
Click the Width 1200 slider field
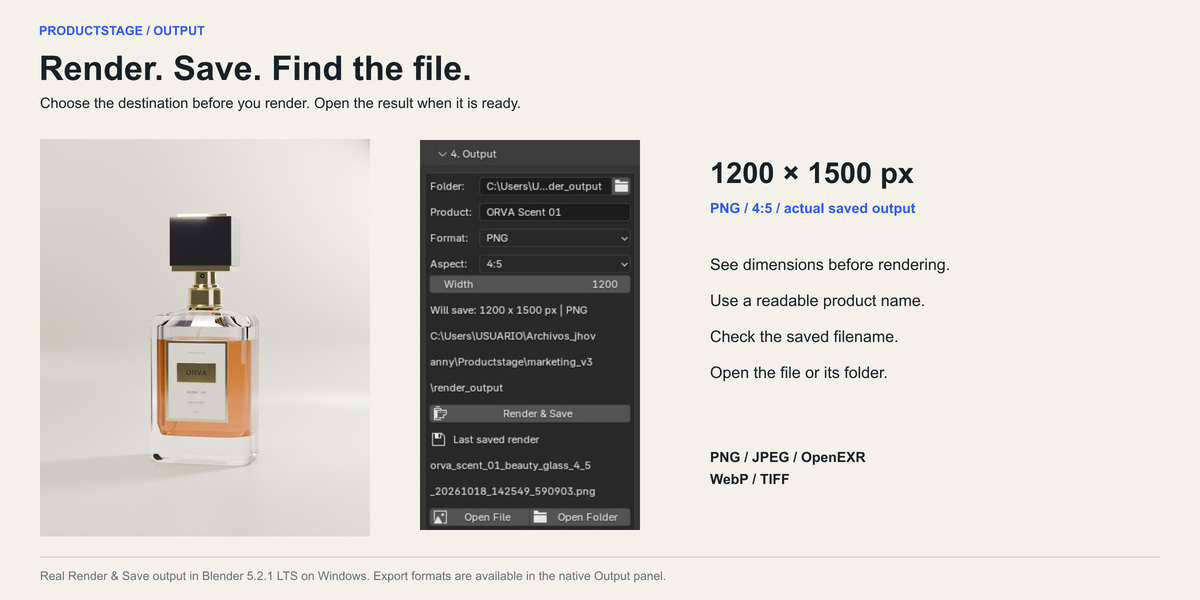point(530,284)
